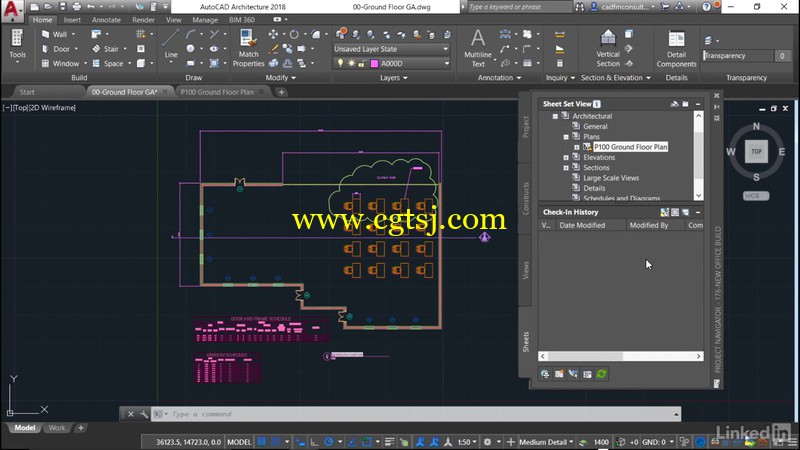Switch to P100 Ground Floor Plan drawing tab

217,92
